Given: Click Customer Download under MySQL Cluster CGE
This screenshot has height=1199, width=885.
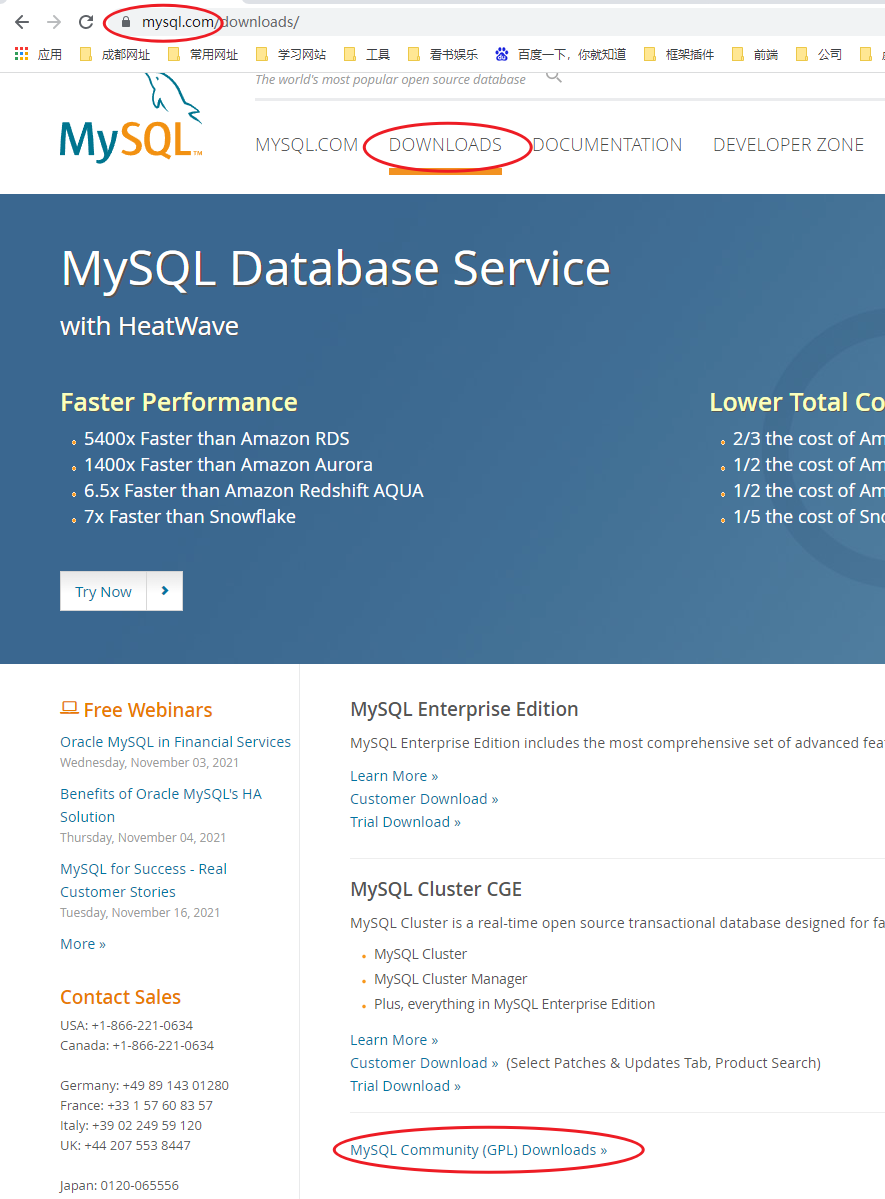Looking at the screenshot, I should [424, 1063].
